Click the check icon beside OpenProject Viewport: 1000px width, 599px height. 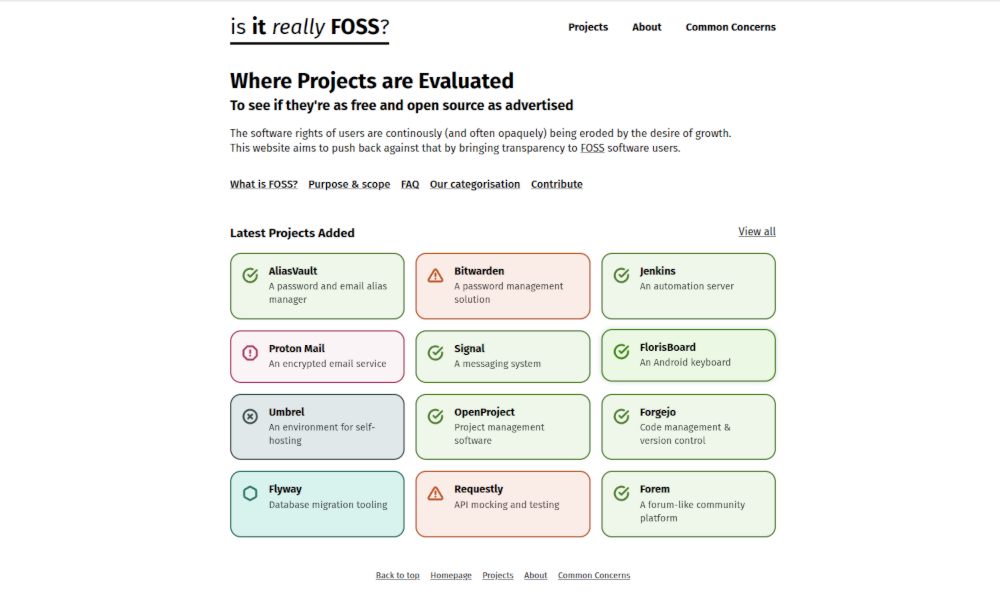(x=435, y=416)
